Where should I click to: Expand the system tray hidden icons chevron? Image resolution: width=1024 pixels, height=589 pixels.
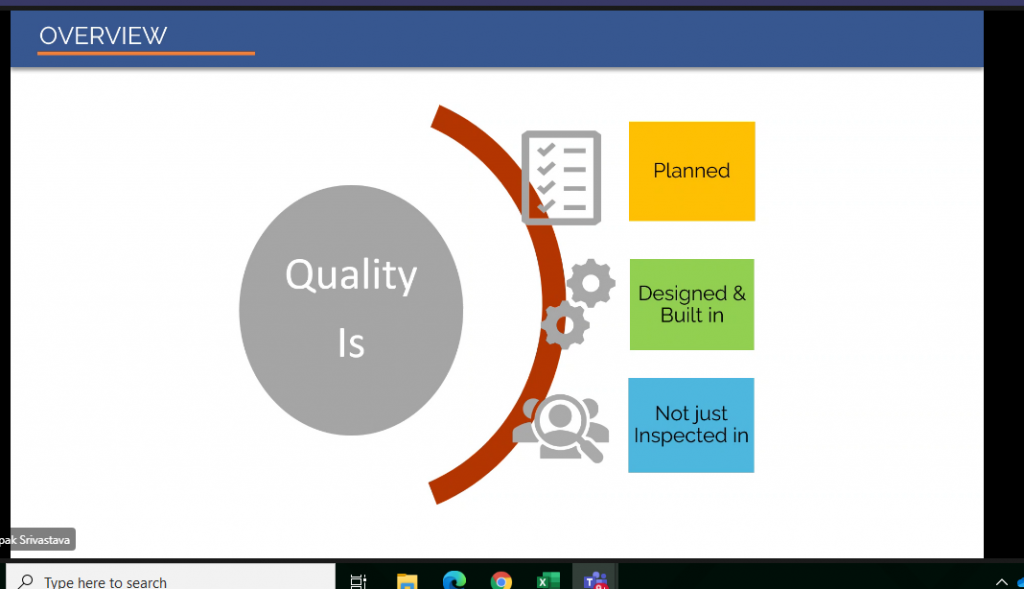pos(1001,582)
